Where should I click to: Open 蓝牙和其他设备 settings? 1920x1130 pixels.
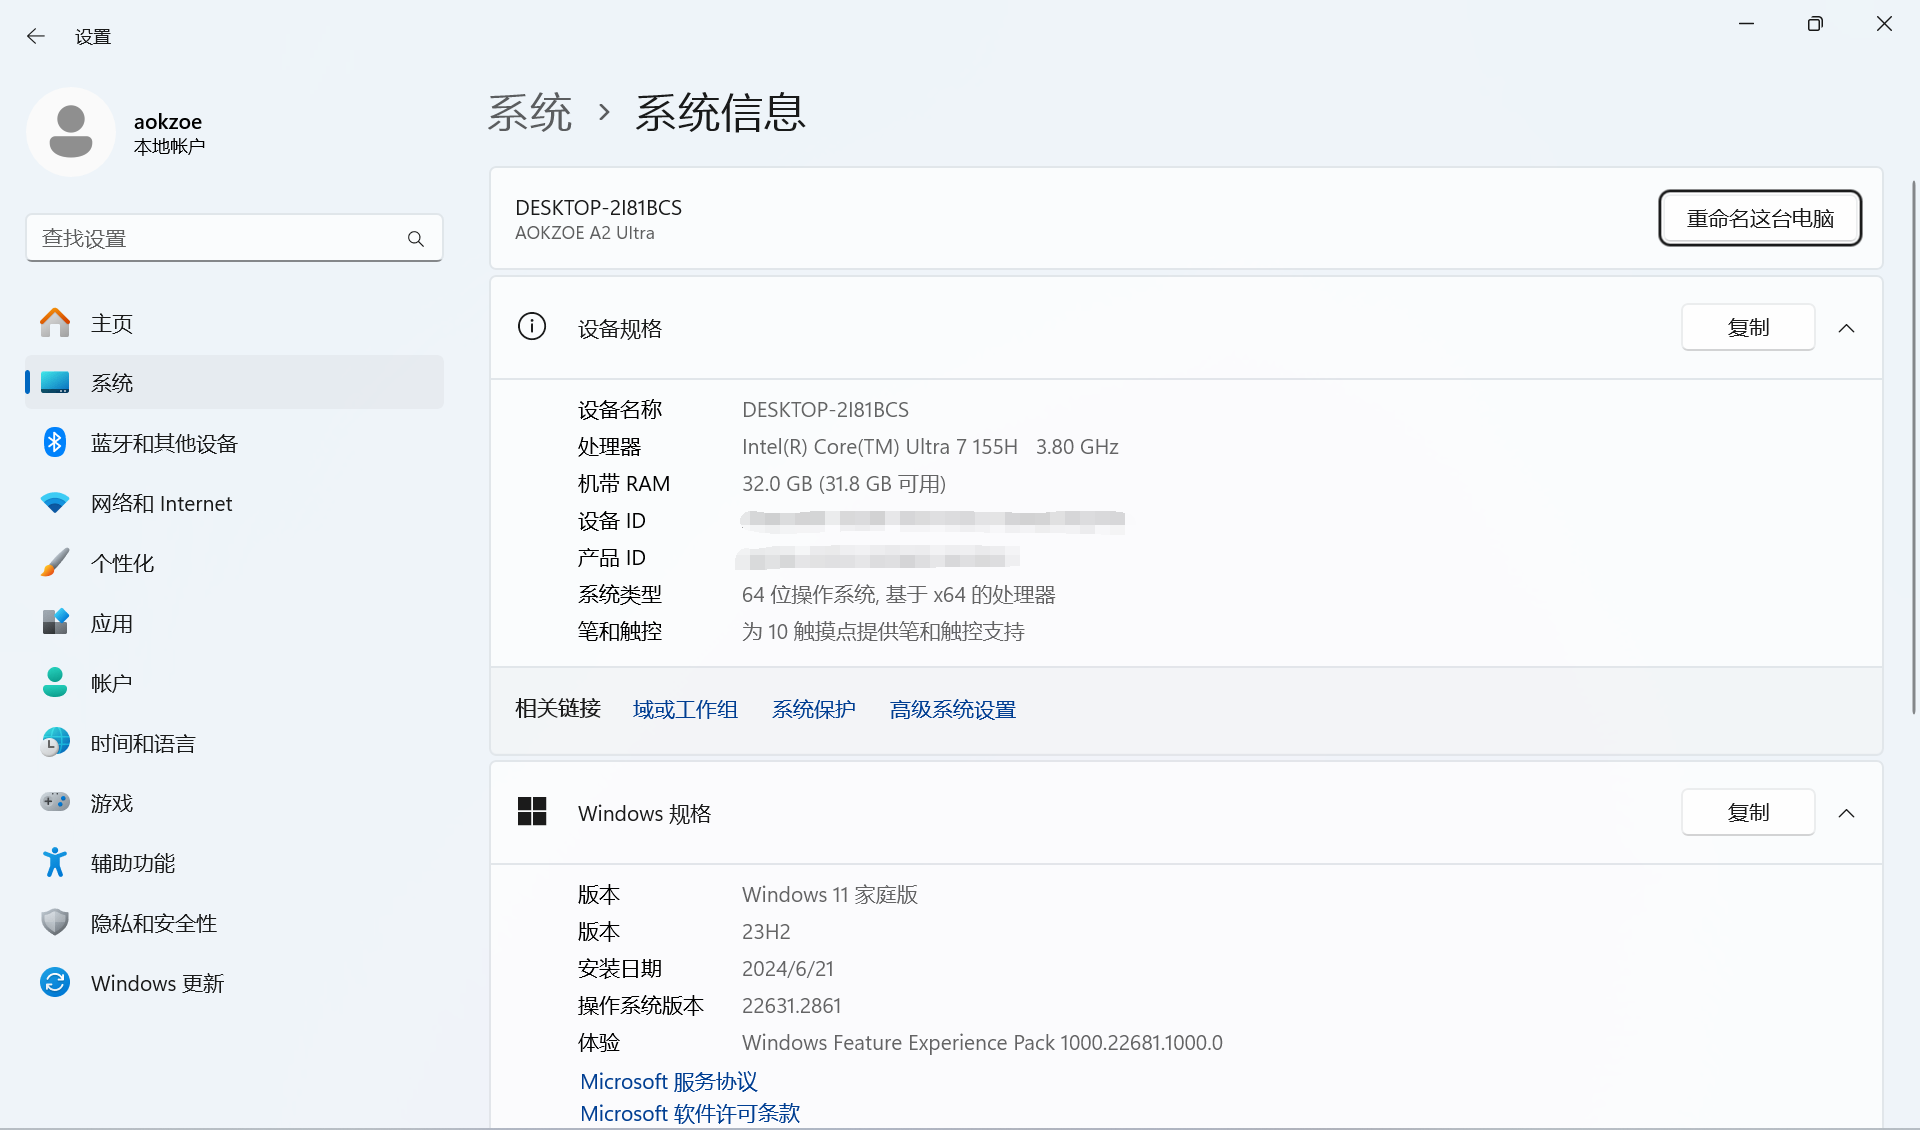(x=234, y=443)
